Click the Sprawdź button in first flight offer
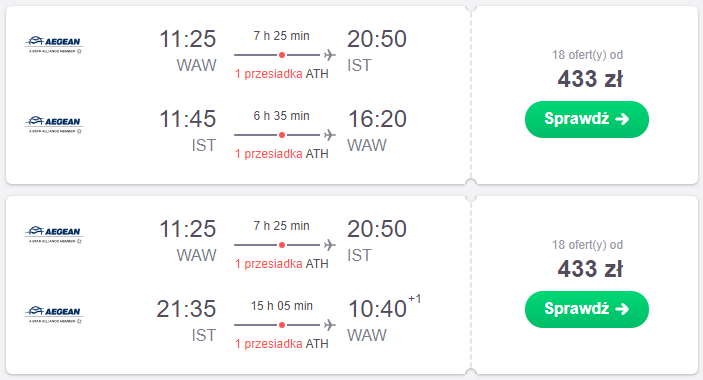 point(586,119)
